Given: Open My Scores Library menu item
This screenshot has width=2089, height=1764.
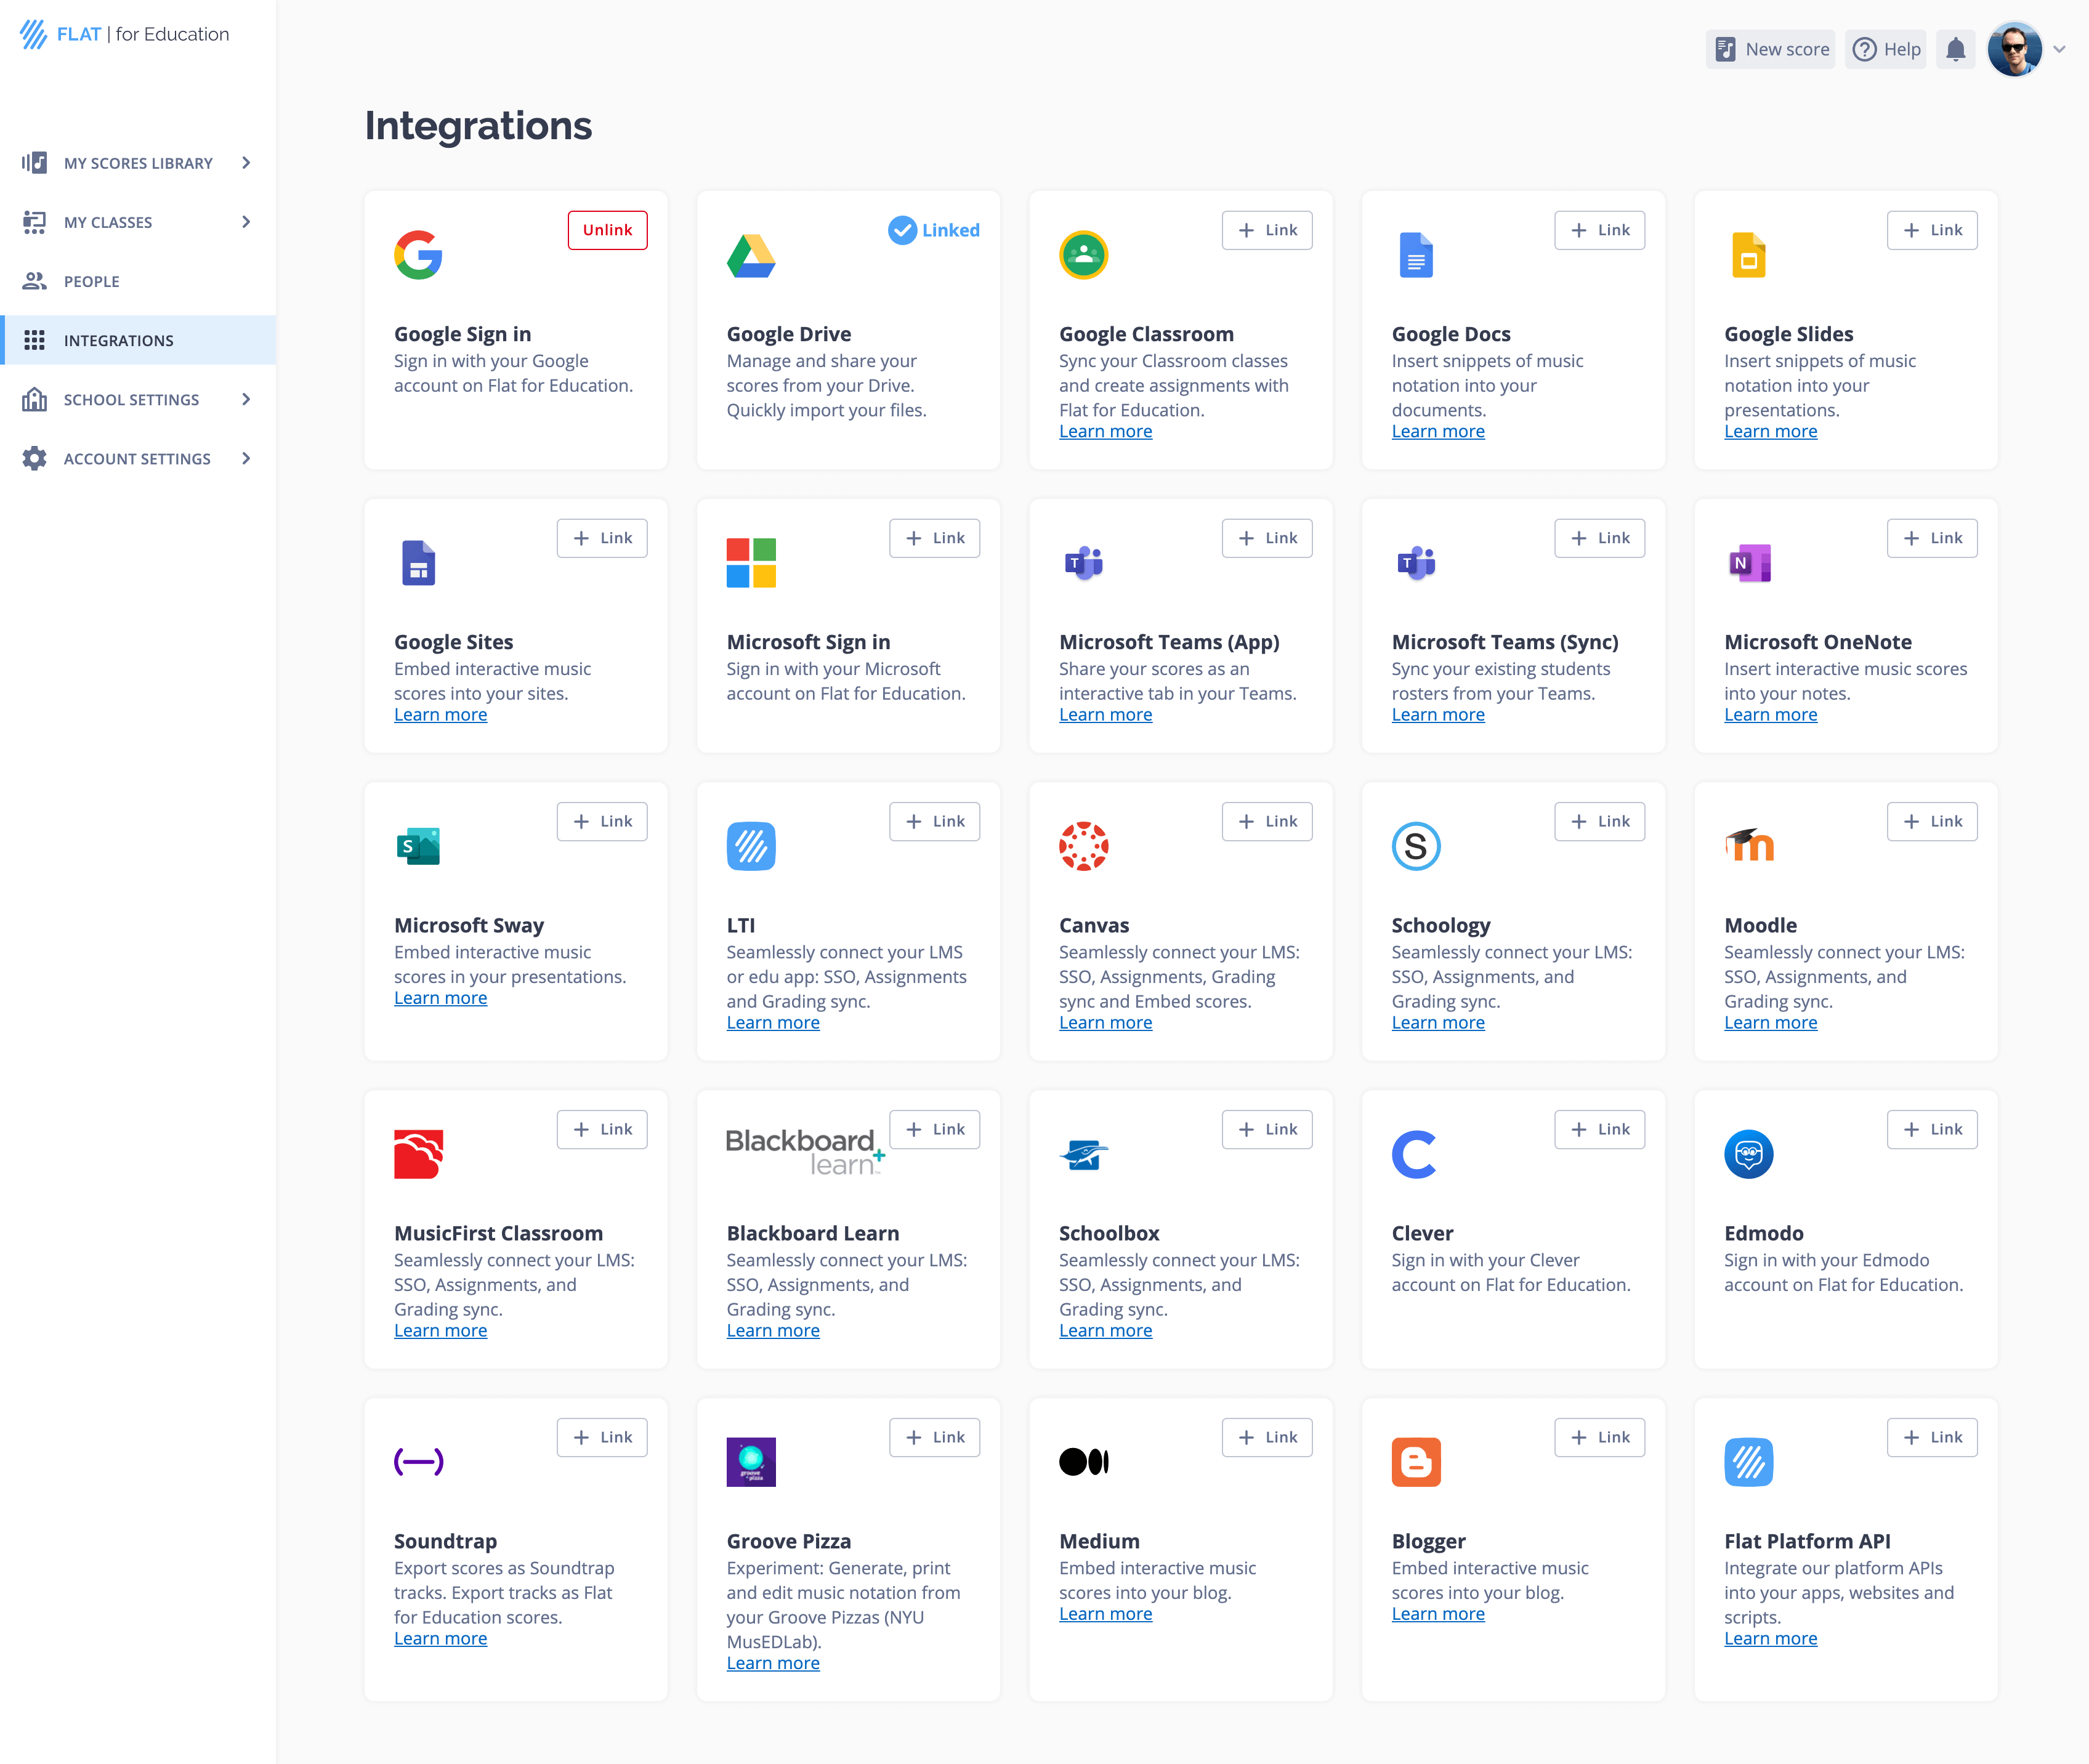Looking at the screenshot, I should pyautogui.click(x=138, y=162).
